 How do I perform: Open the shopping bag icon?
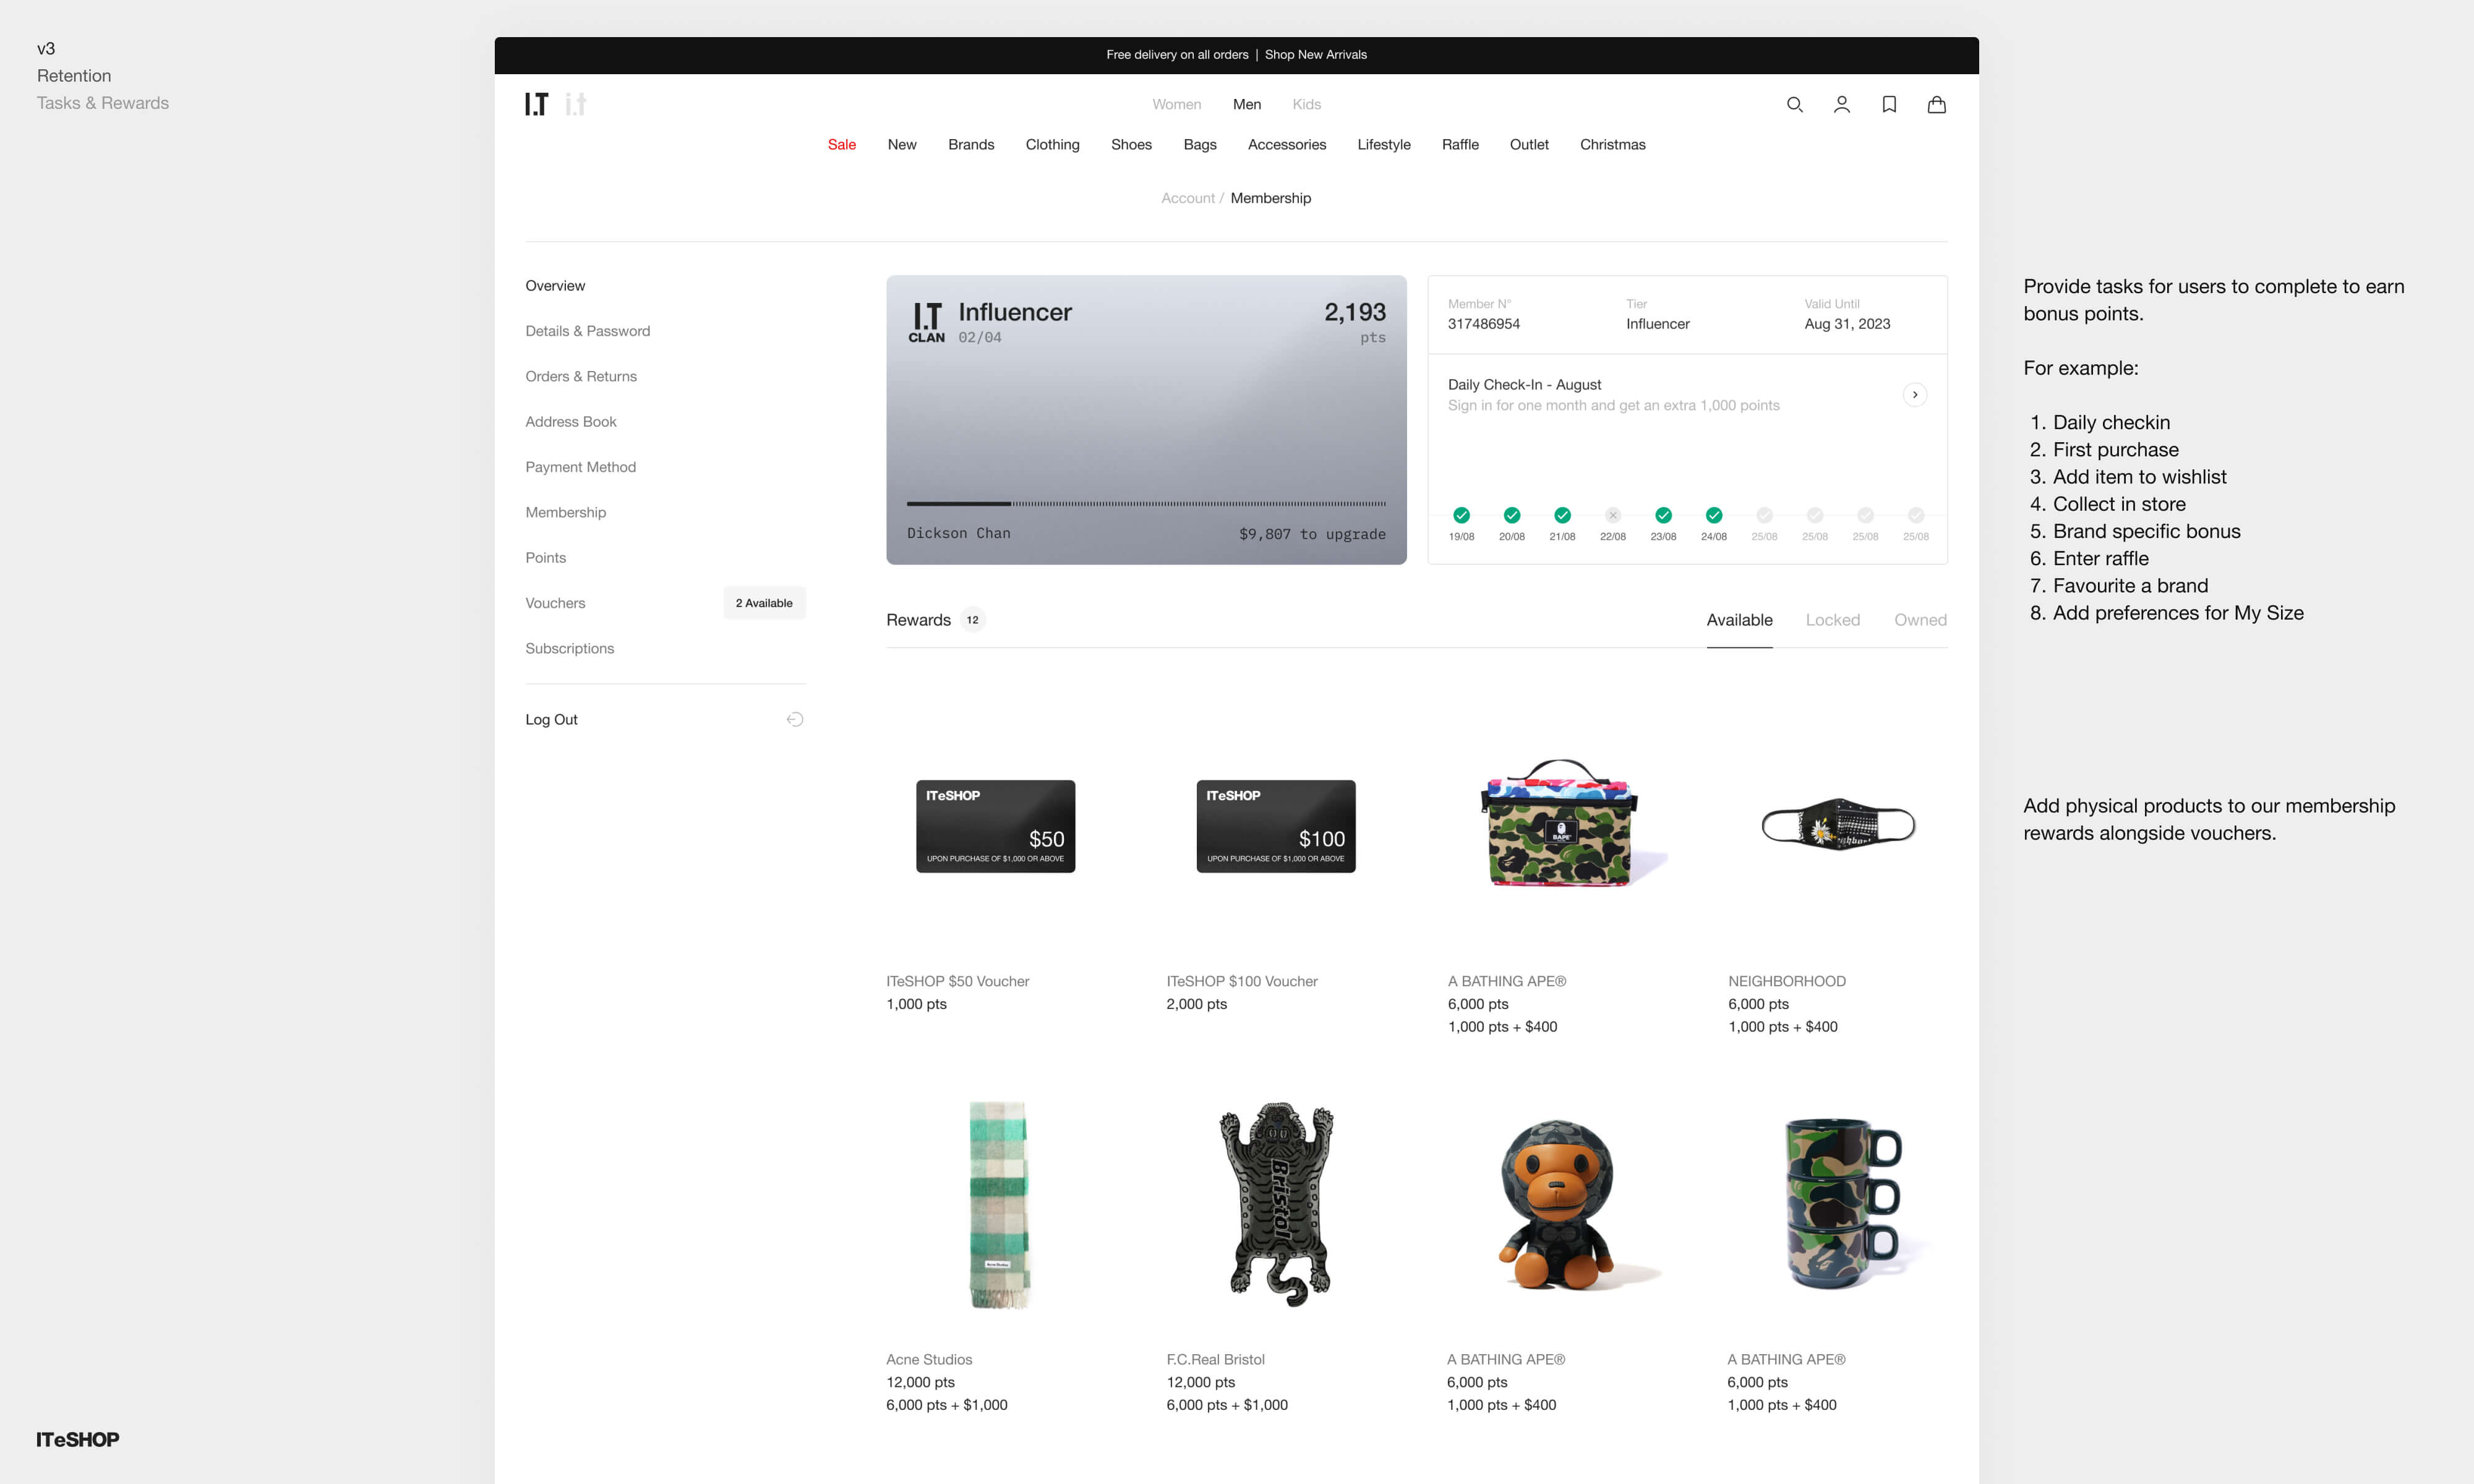point(1936,104)
